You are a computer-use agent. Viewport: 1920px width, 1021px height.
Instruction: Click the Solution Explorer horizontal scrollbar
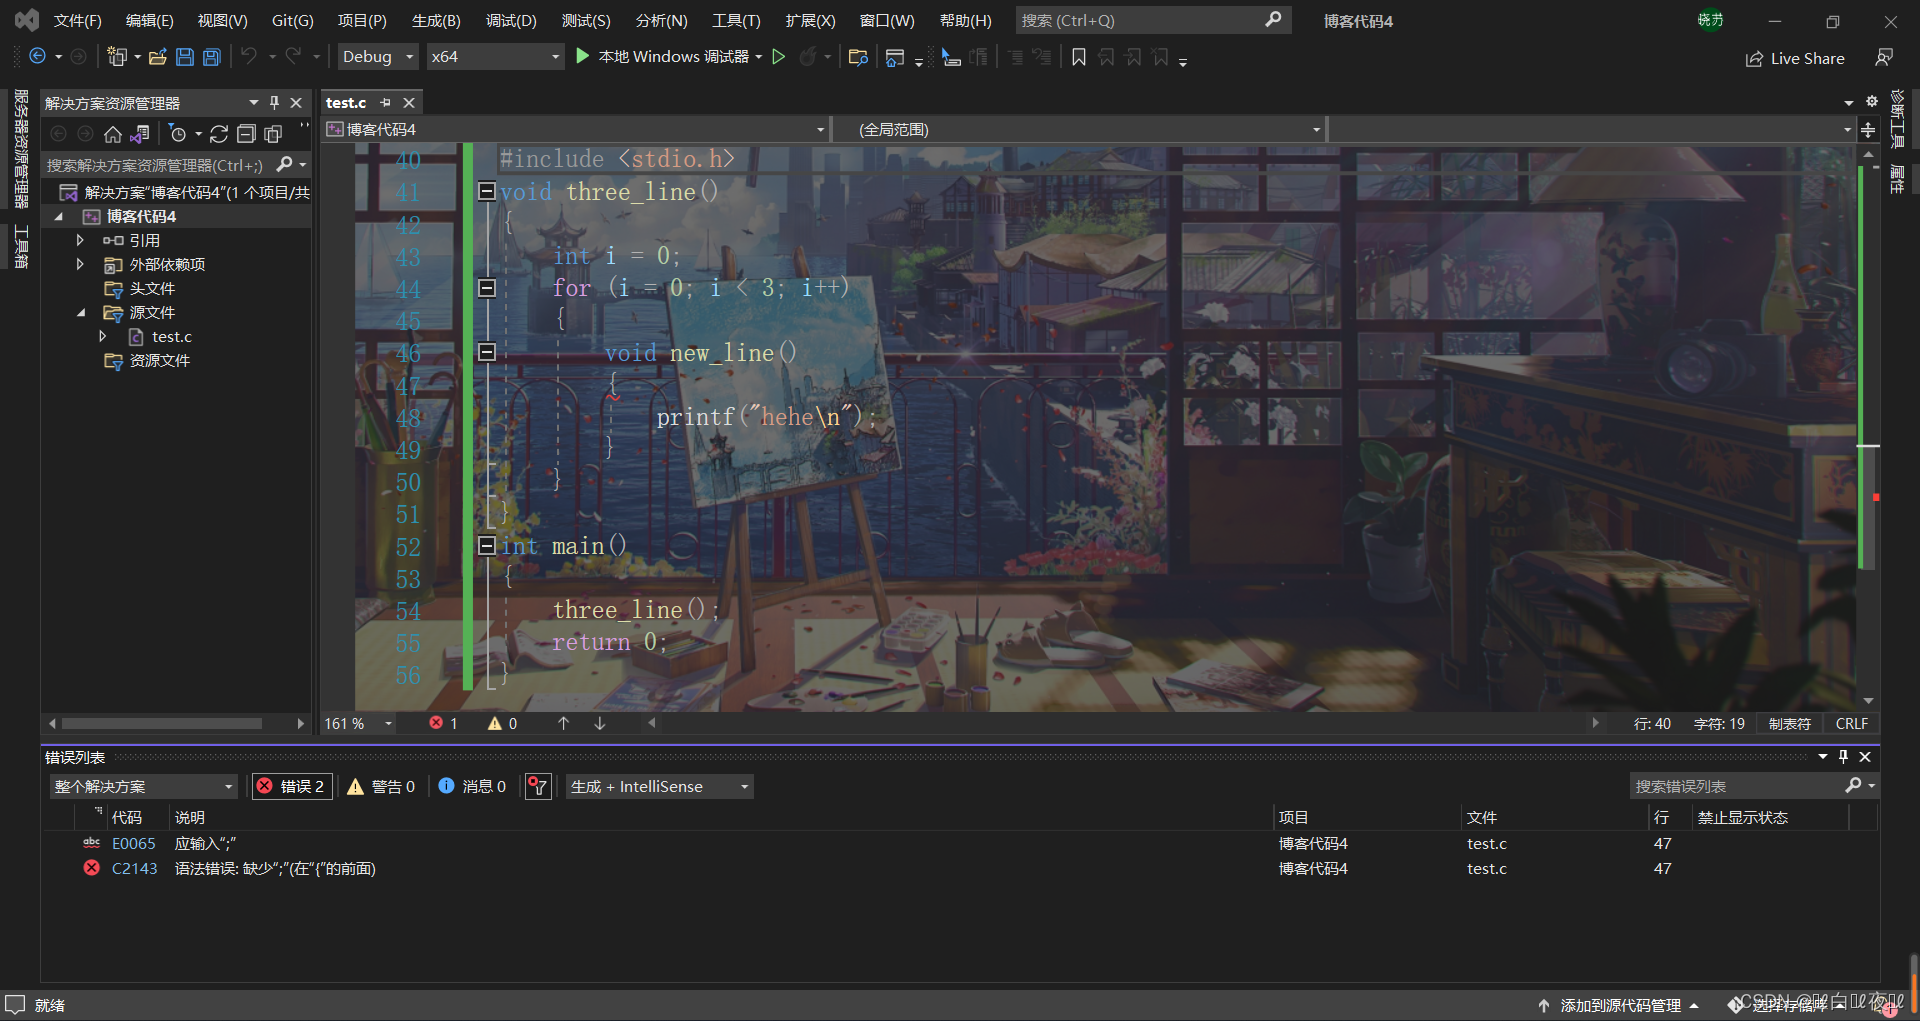tap(162, 723)
